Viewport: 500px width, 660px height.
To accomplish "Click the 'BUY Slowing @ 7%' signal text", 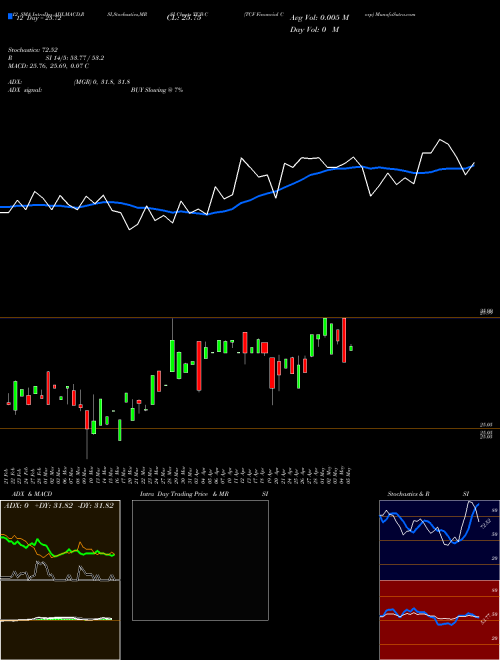I will pyautogui.click(x=157, y=90).
